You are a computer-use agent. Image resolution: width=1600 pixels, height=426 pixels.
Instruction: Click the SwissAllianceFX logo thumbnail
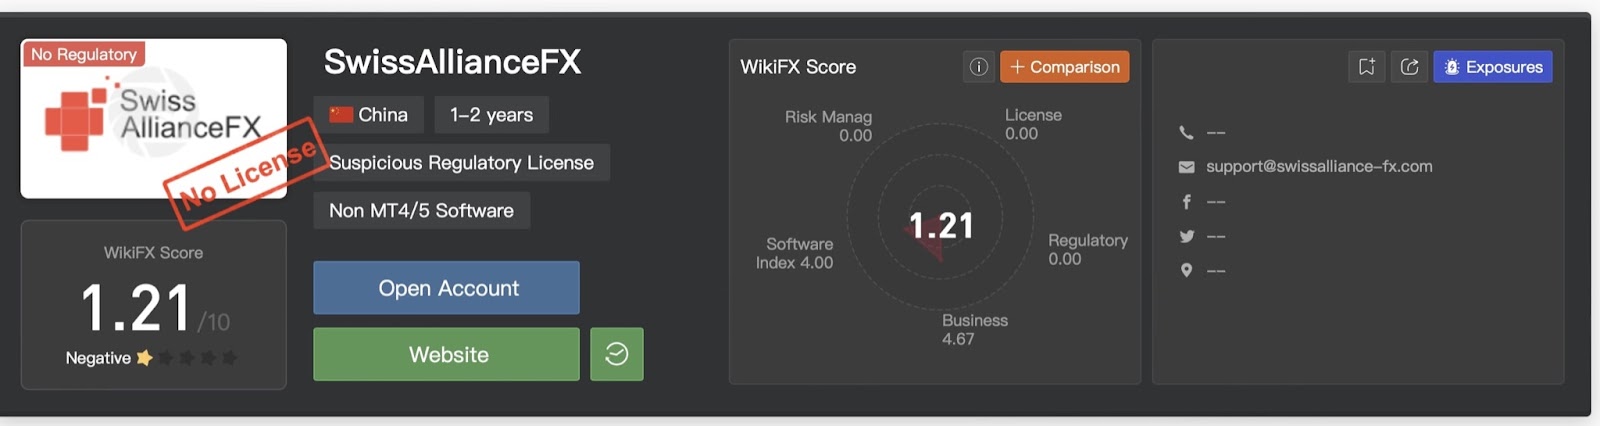tap(153, 119)
